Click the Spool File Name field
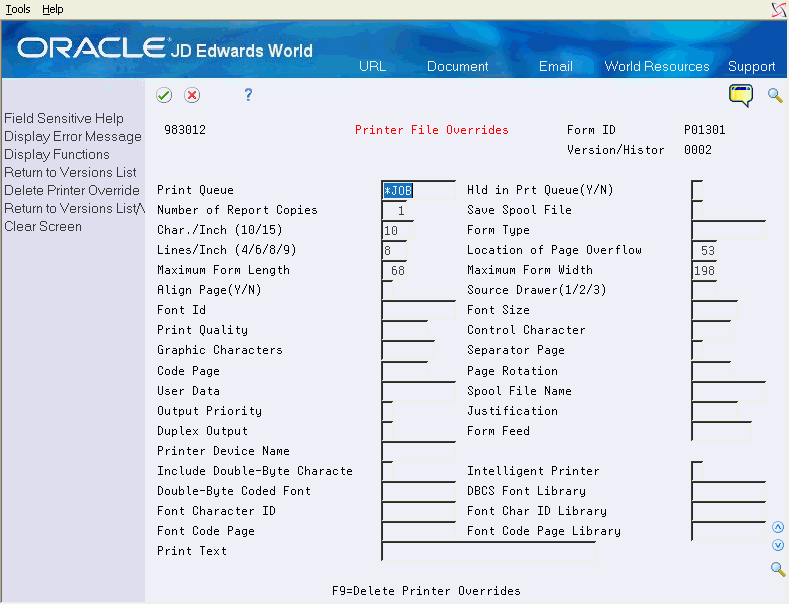This screenshot has height=604, width=789. 729,391
